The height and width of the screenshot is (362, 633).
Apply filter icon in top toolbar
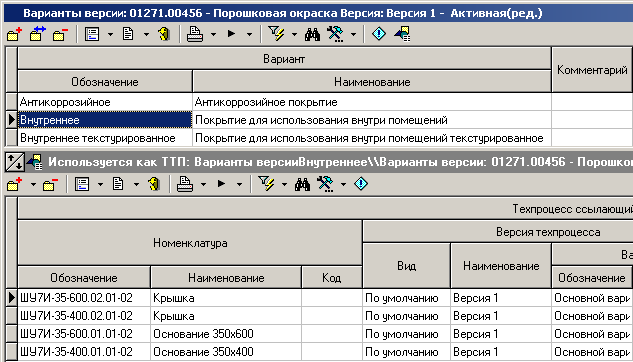(x=276, y=34)
